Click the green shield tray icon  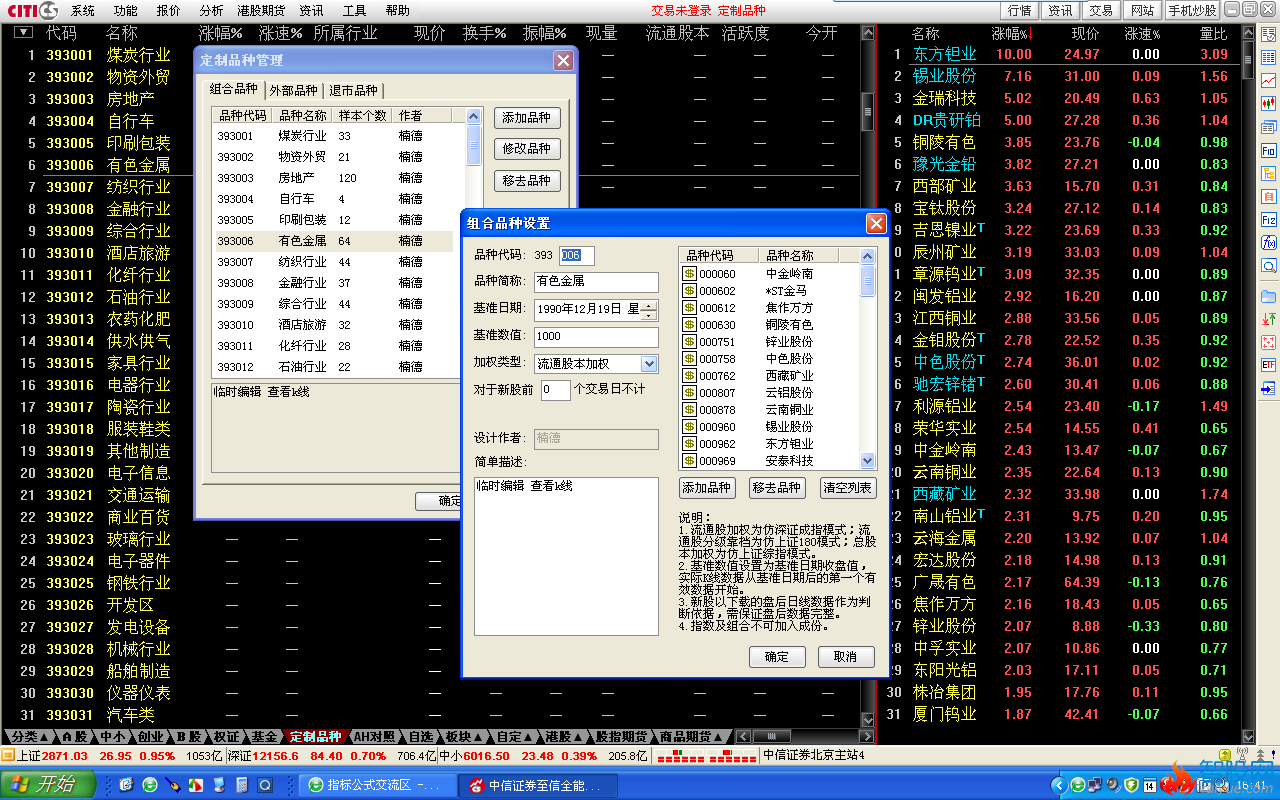click(x=1130, y=785)
